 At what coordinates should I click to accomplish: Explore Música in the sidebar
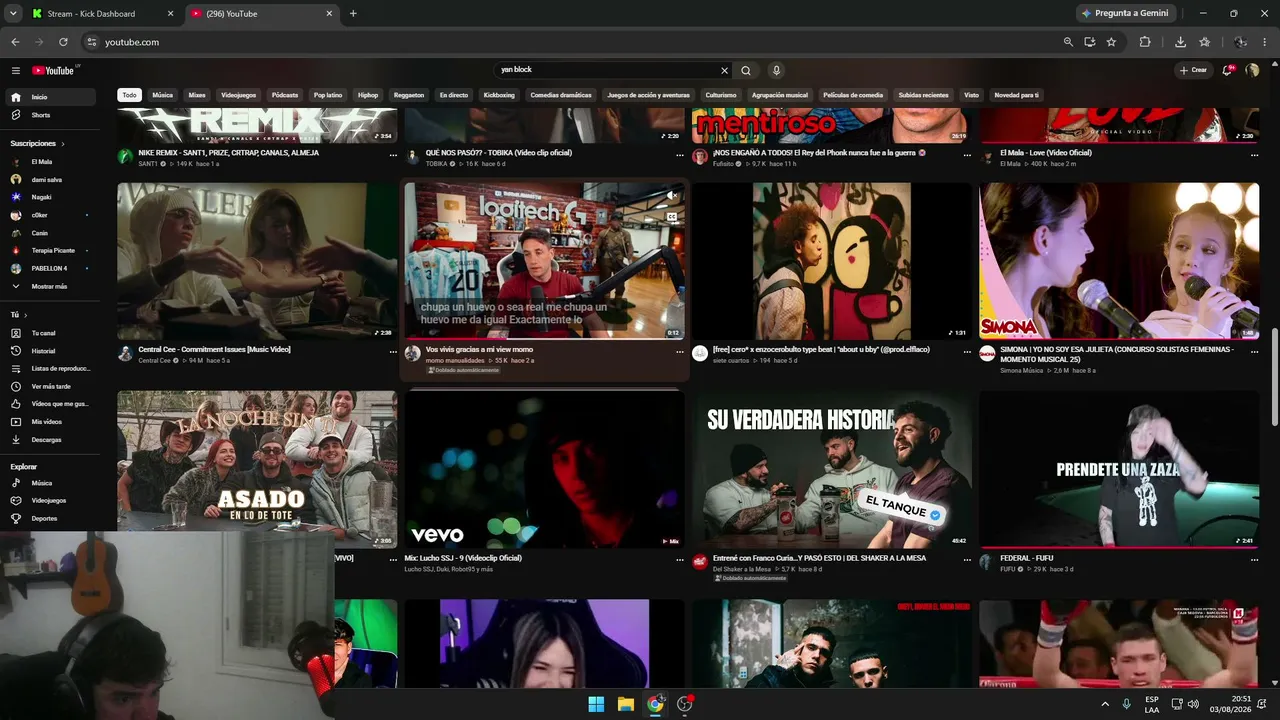click(48, 483)
